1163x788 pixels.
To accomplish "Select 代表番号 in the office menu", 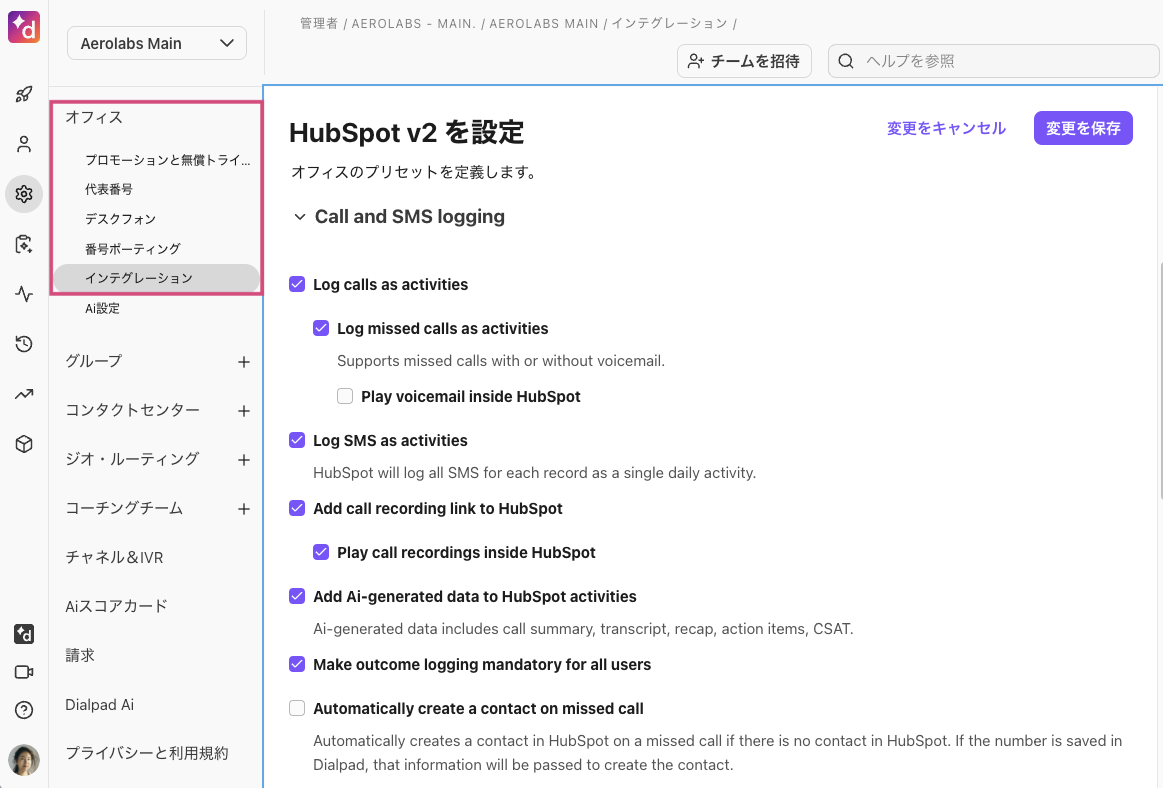I will [x=108, y=189].
